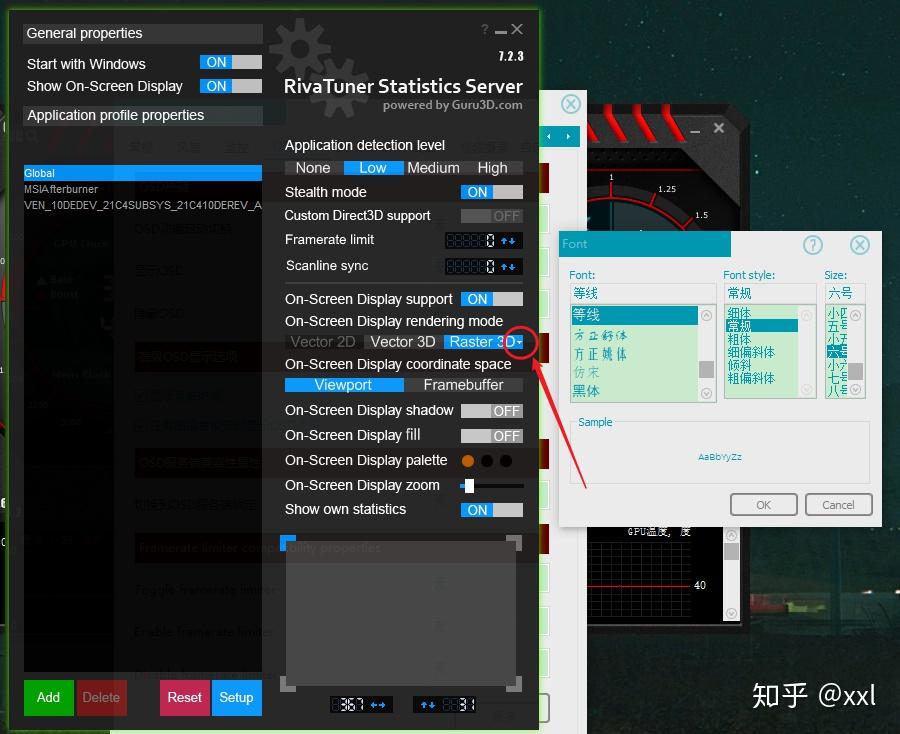Click the Size list scrollbar thumb
900x734 pixels.
coord(856,371)
